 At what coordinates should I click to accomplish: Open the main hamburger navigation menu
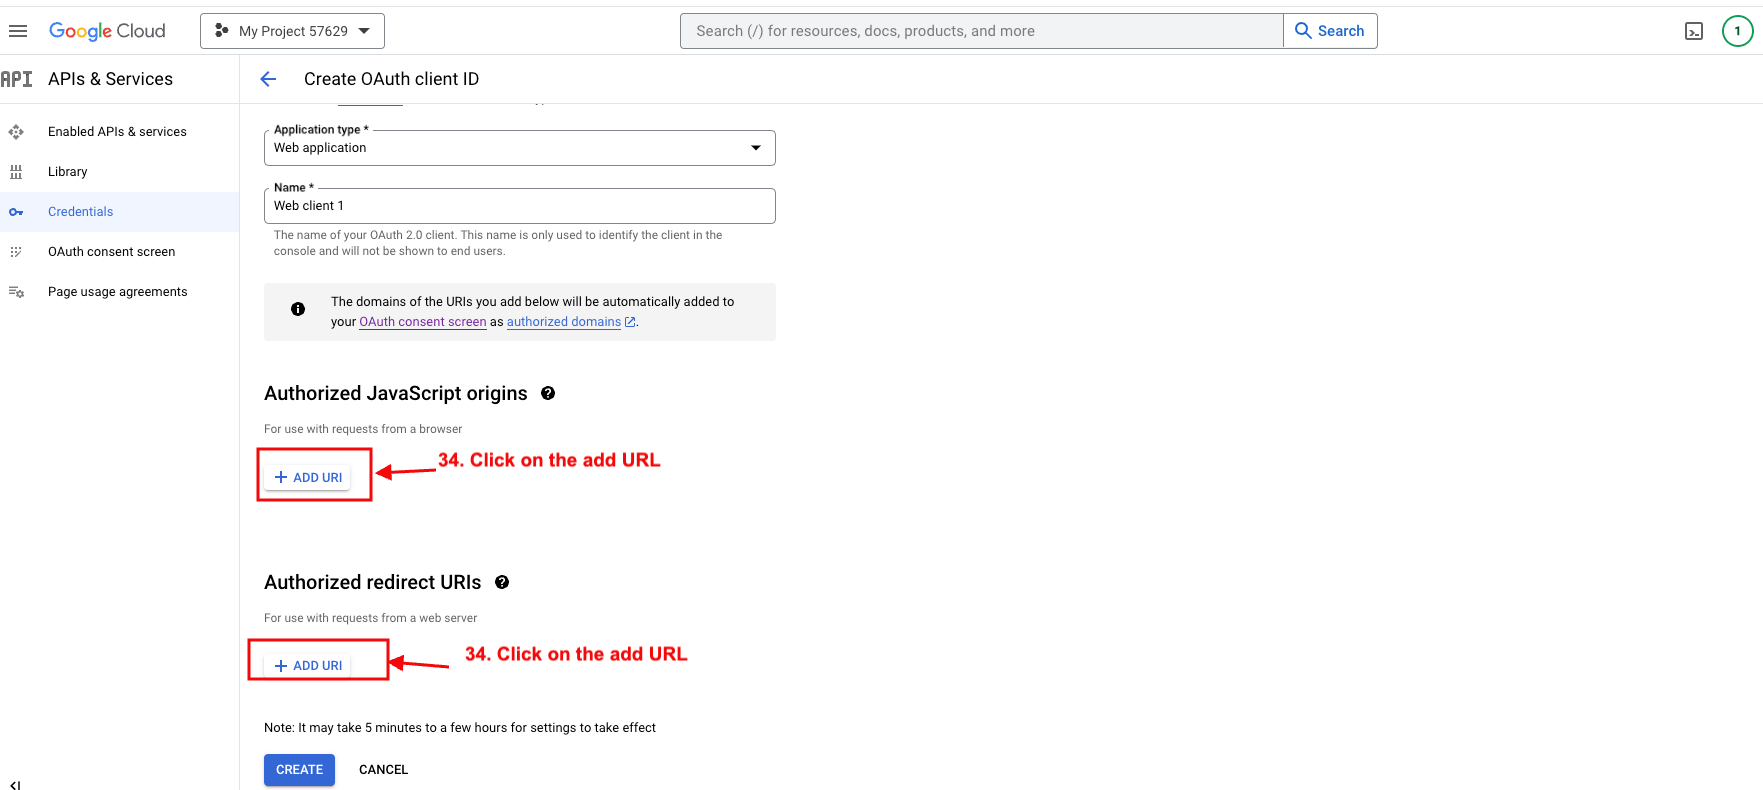[x=18, y=31]
